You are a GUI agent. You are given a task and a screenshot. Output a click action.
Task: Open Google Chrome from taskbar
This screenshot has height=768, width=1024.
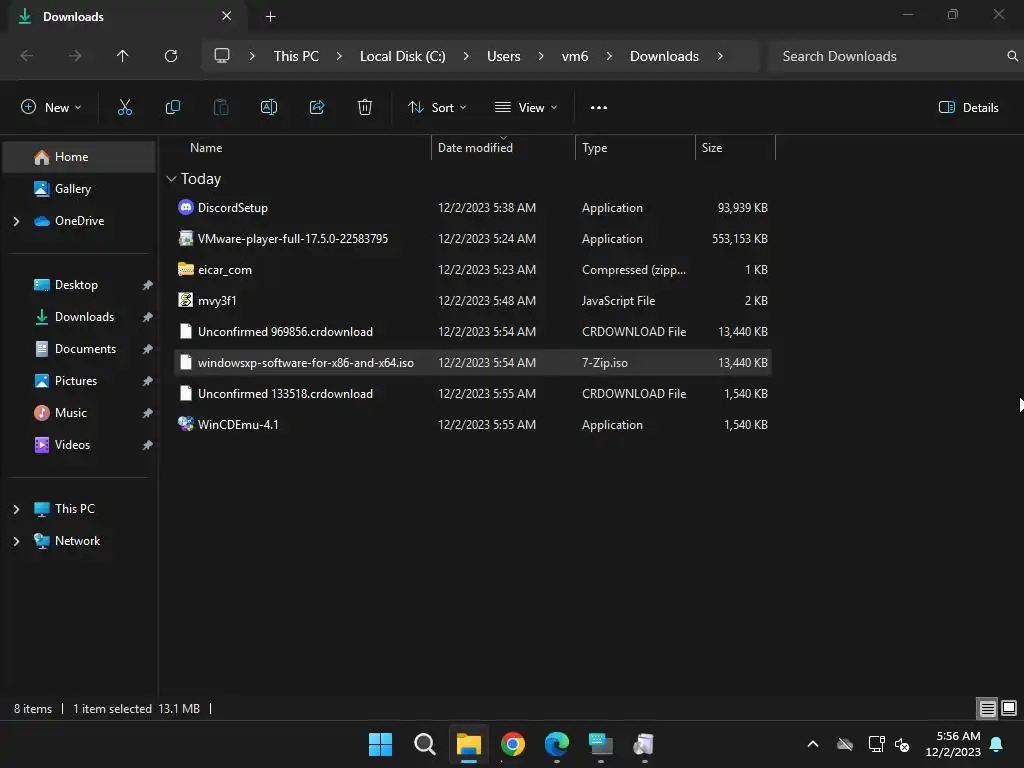[x=513, y=744]
